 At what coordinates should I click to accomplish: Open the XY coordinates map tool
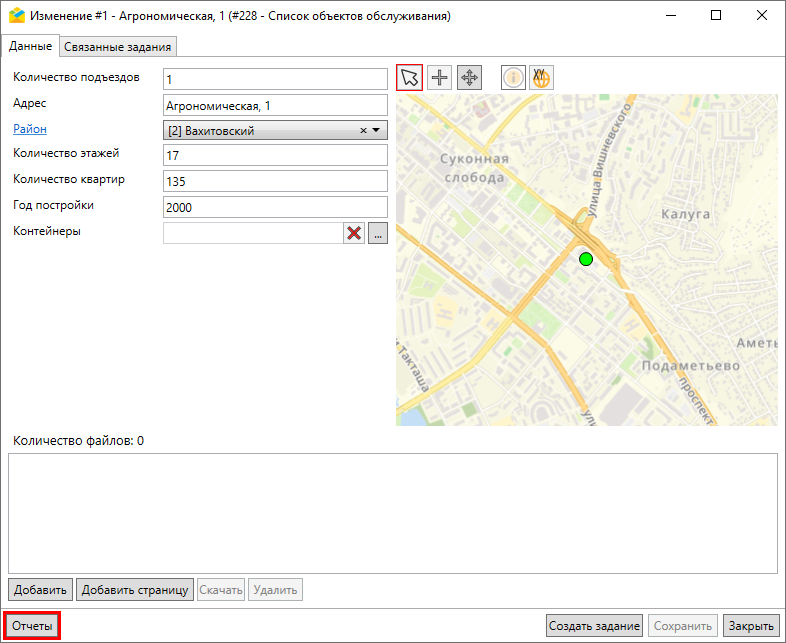[x=541, y=78]
